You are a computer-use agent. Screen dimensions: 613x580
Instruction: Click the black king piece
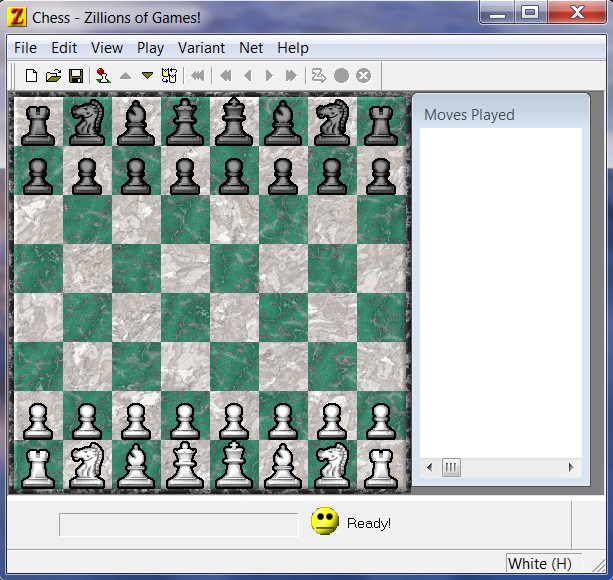pos(234,122)
